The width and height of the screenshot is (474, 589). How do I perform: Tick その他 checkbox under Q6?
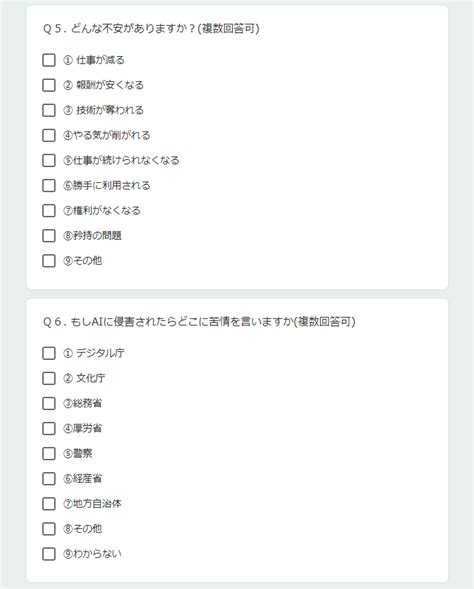click(49, 529)
